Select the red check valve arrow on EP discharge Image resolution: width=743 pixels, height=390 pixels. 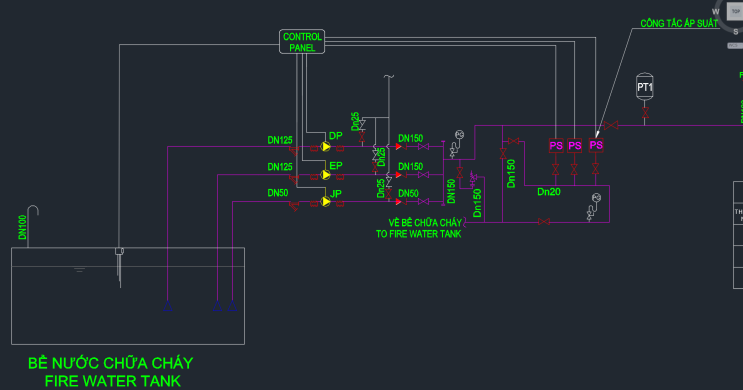pyautogui.click(x=399, y=175)
